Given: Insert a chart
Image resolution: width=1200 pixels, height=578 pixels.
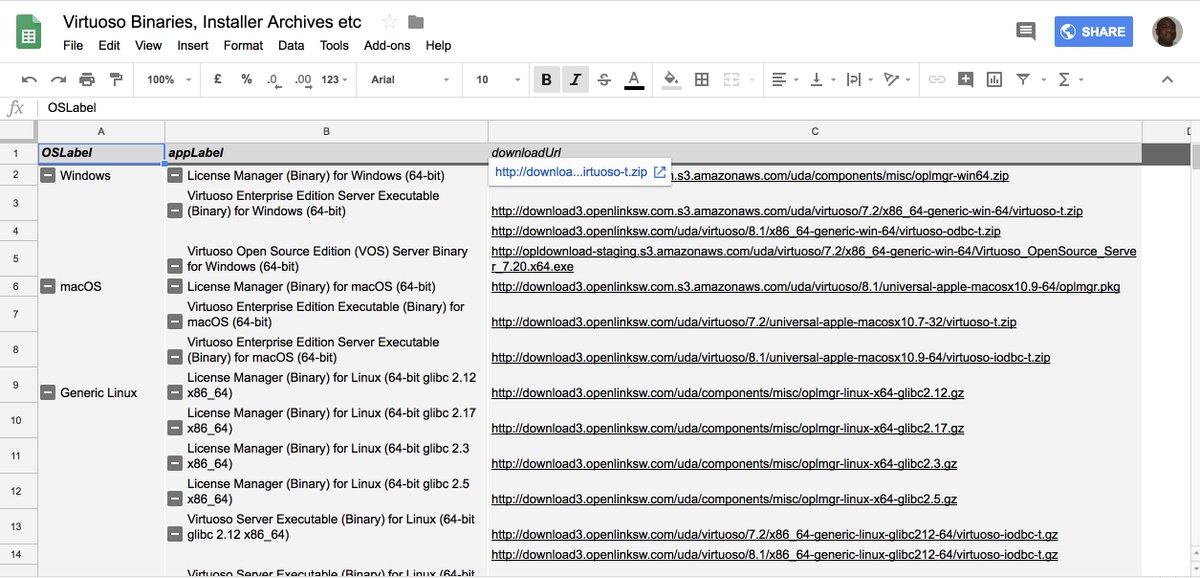Looking at the screenshot, I should click(x=994, y=80).
